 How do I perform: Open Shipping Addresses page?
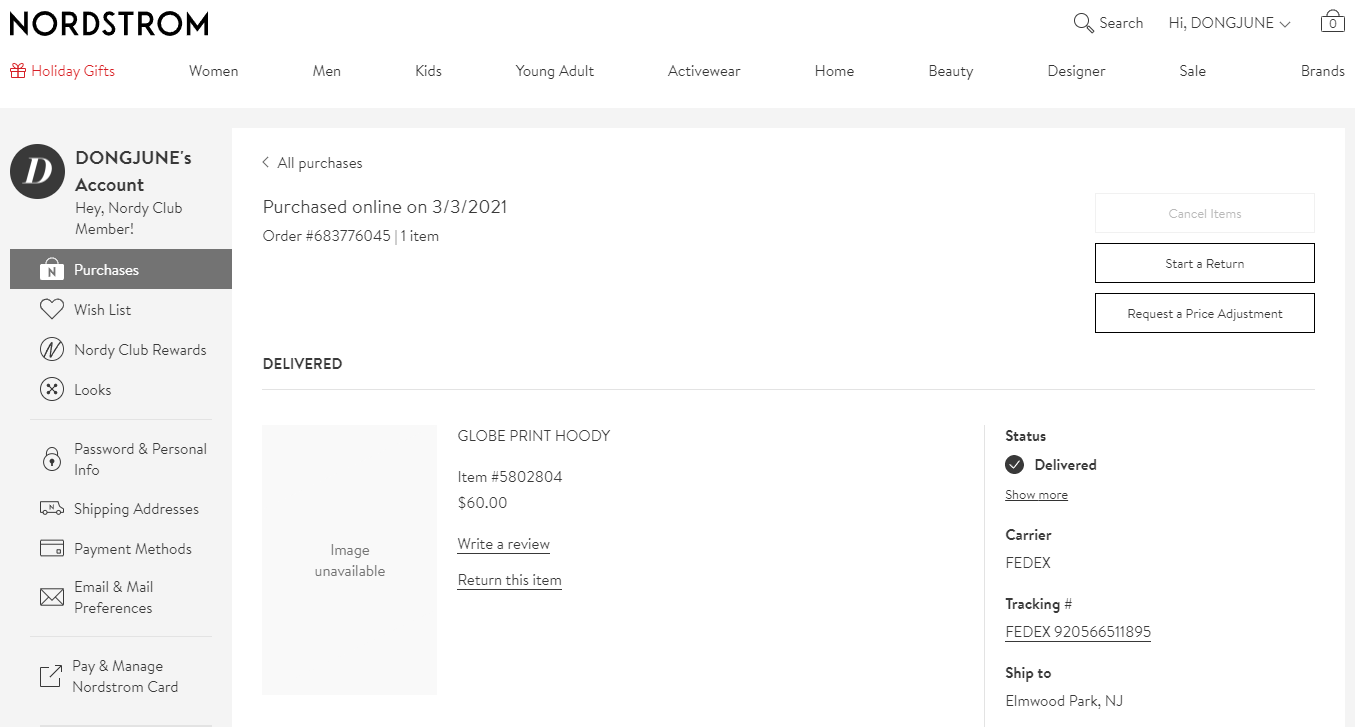(x=136, y=509)
